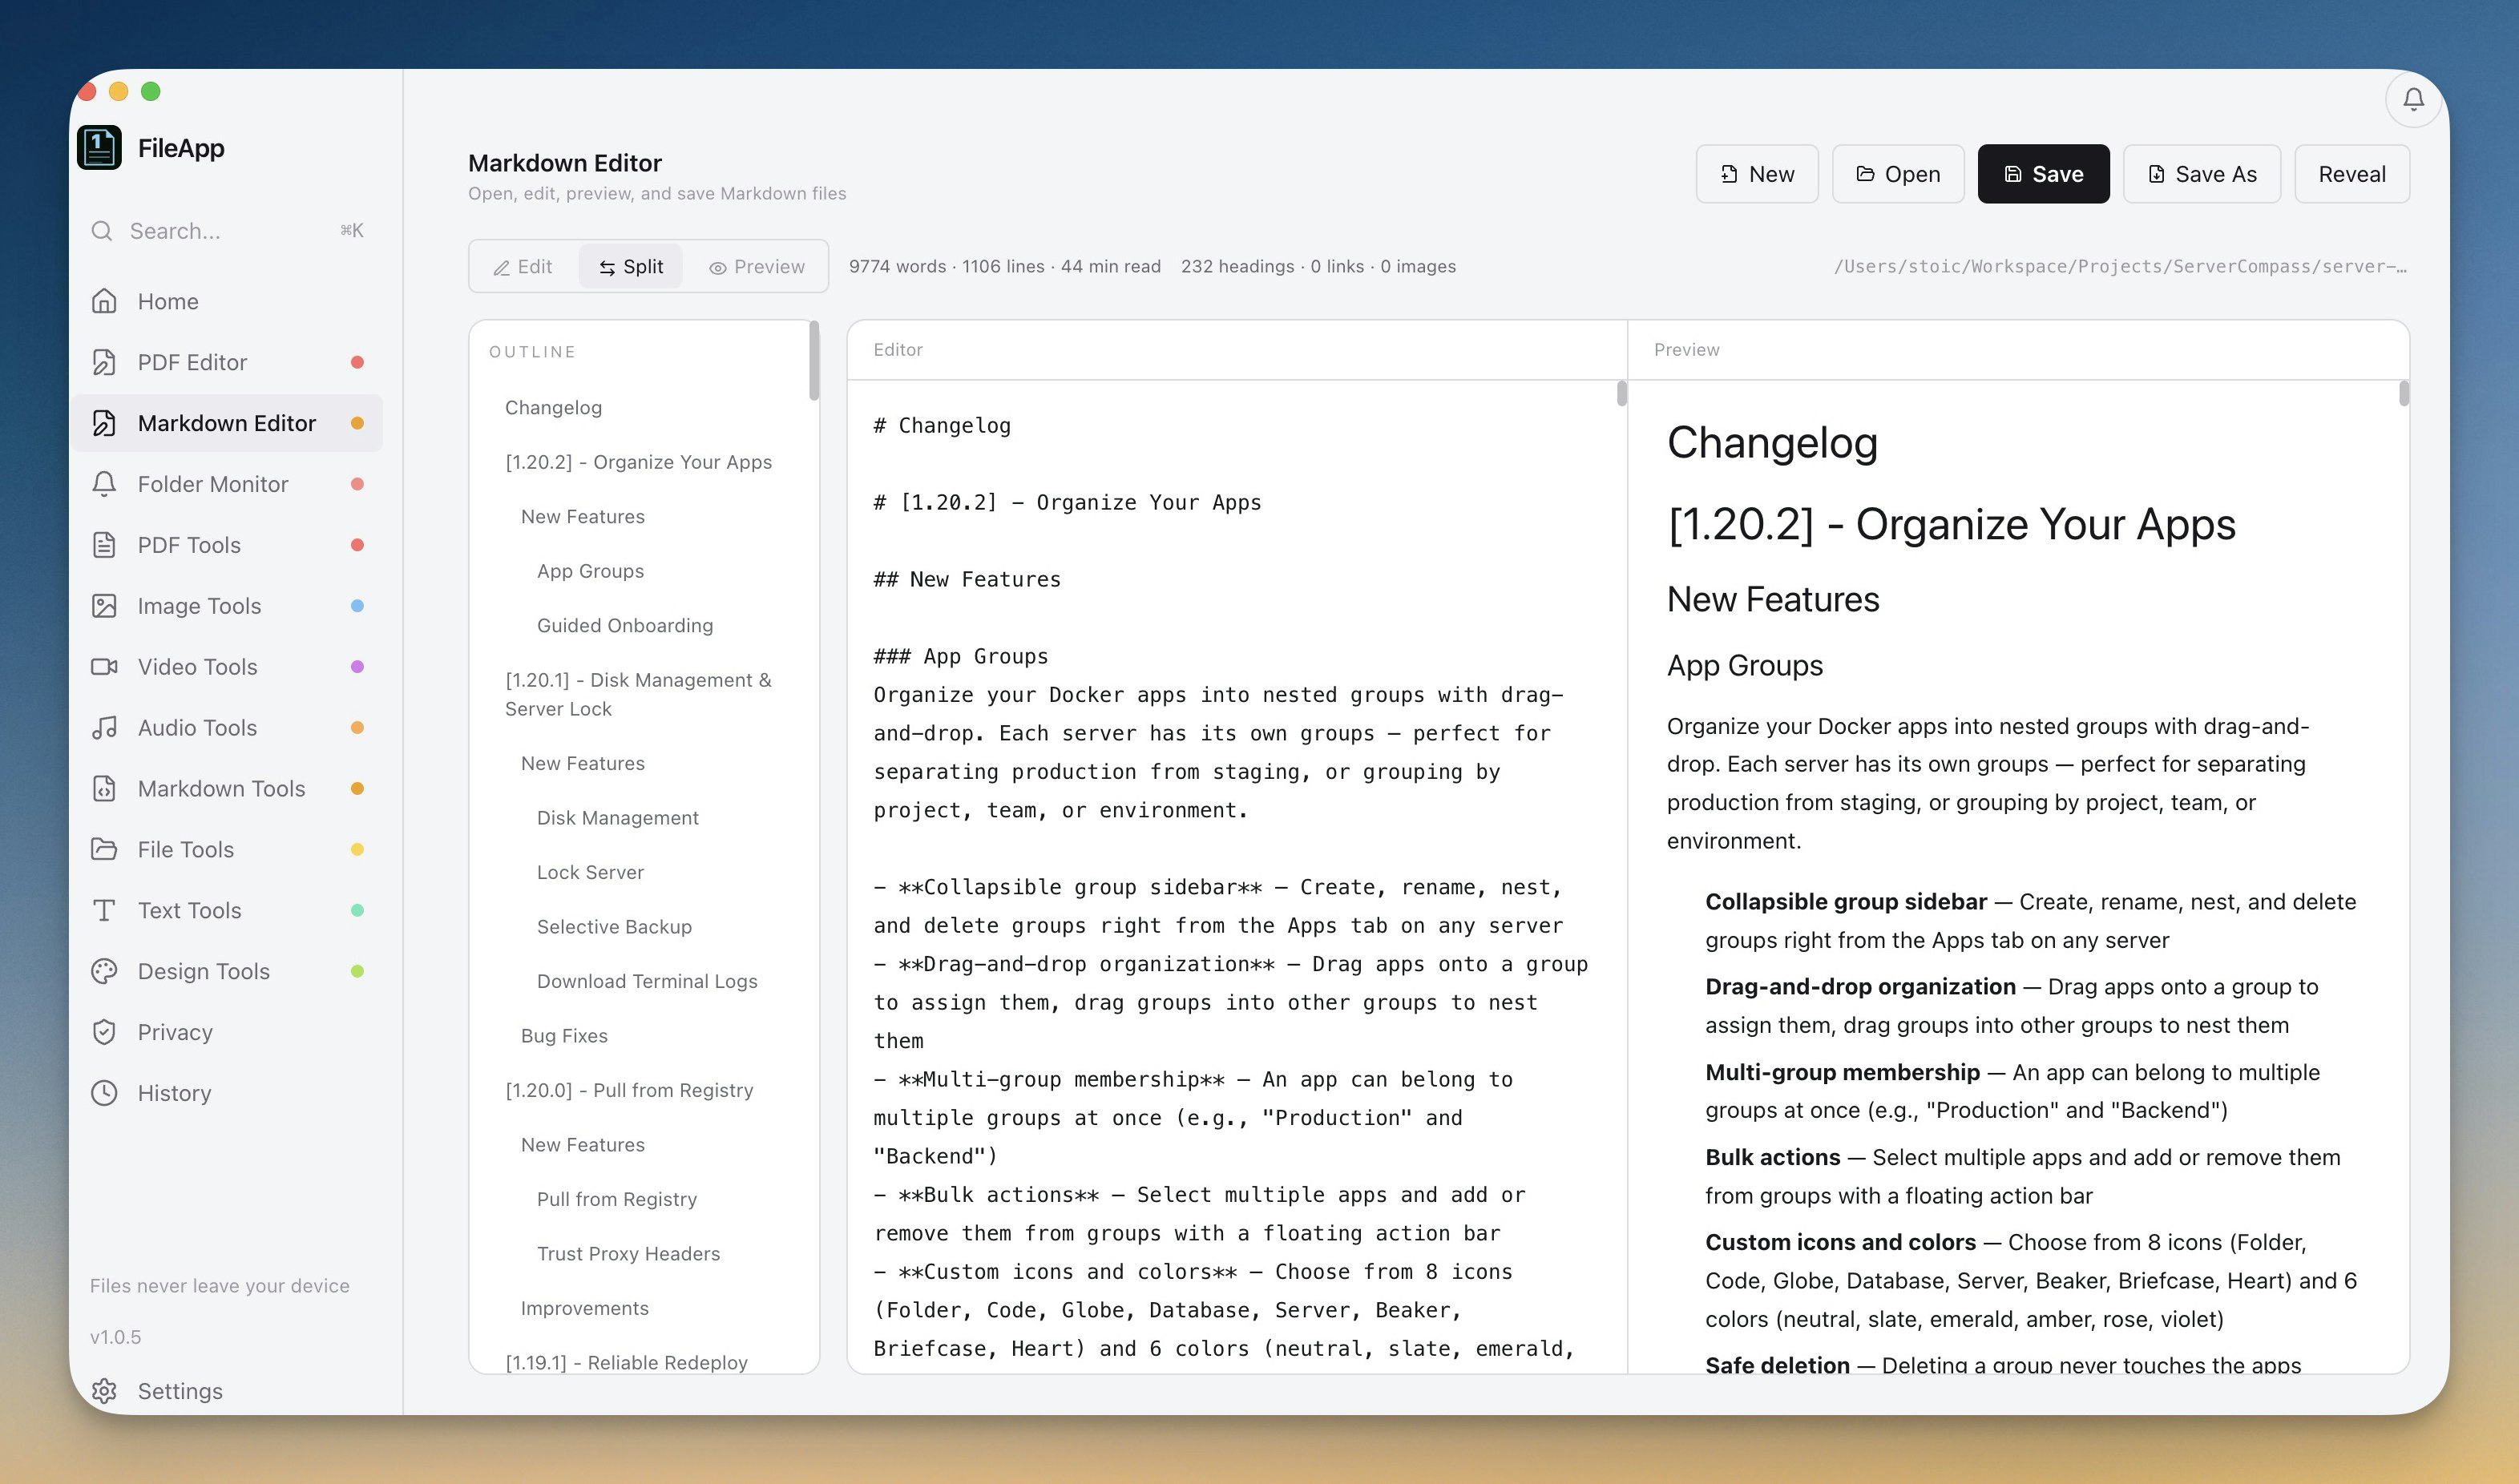Click the notification bell icon
Screen dimensions: 2519x1484
pos(2413,99)
